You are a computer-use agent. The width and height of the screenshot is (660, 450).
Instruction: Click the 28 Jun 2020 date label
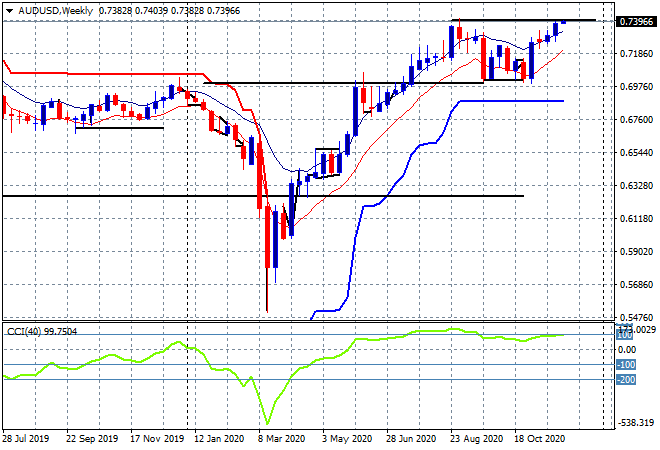coord(411,439)
